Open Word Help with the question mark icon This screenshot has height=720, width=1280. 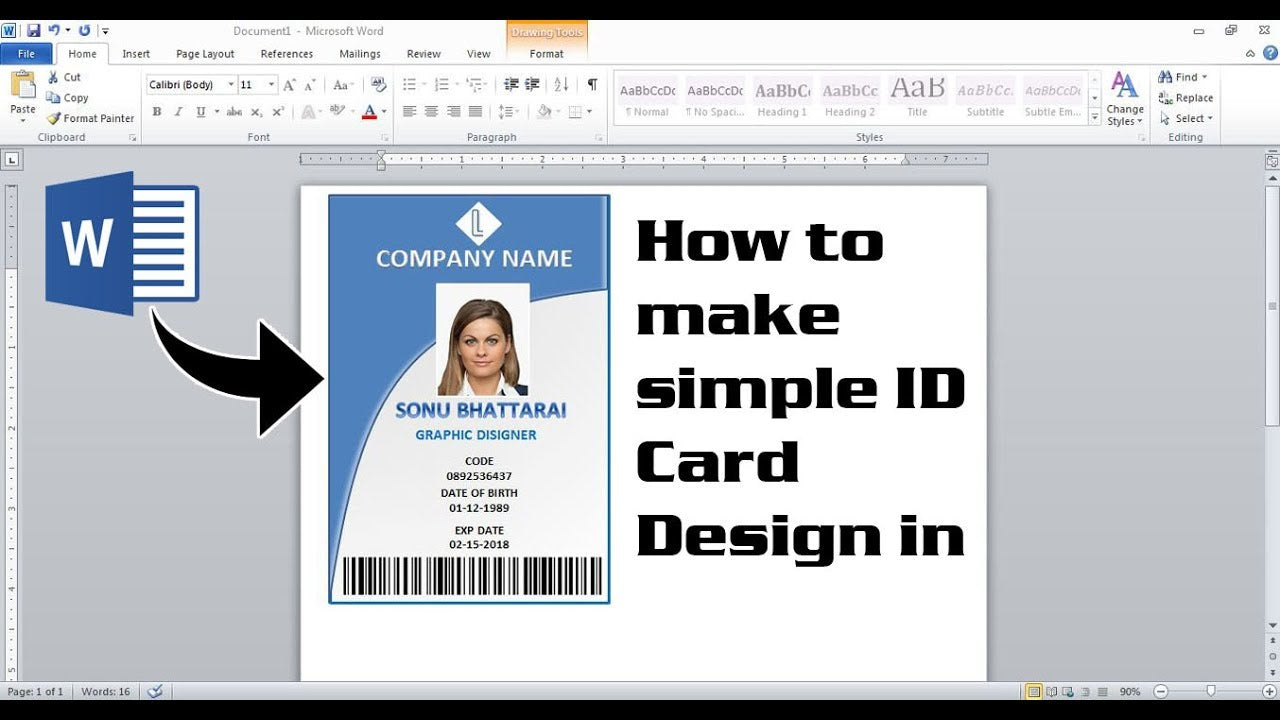click(x=1268, y=54)
